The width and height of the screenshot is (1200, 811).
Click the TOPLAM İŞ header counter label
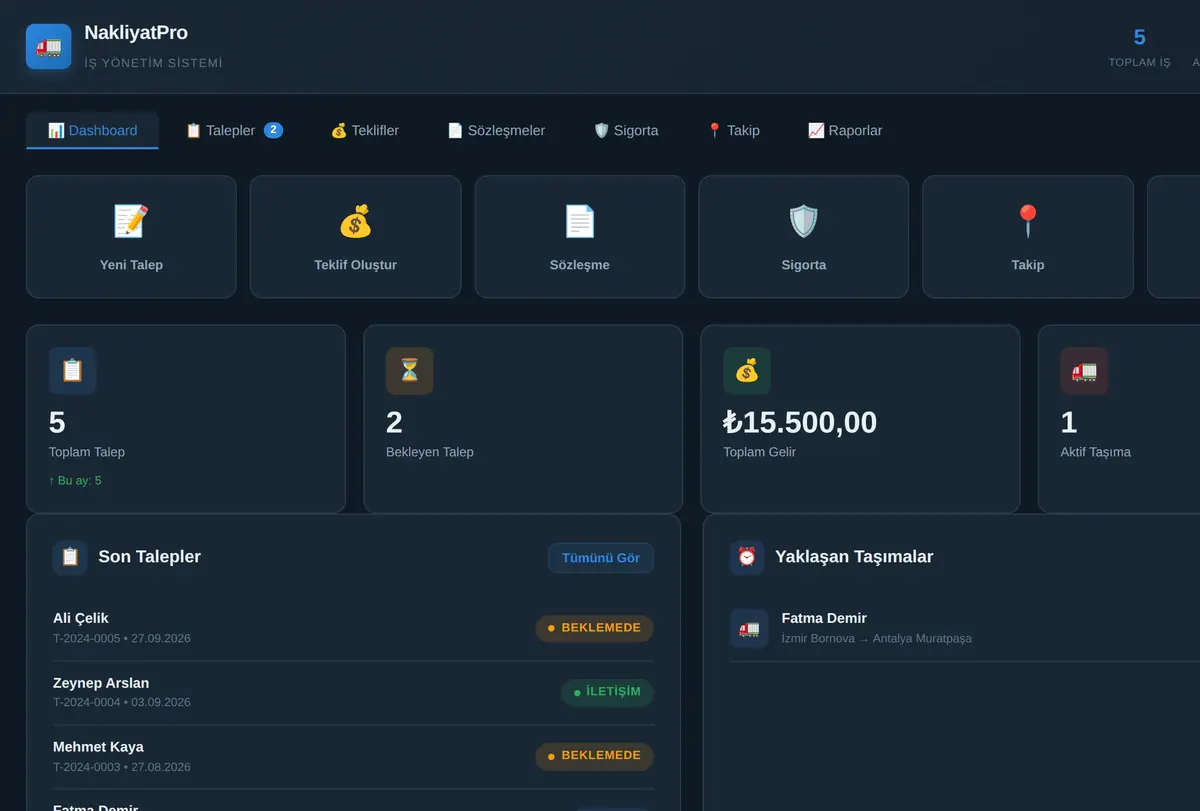[1139, 62]
